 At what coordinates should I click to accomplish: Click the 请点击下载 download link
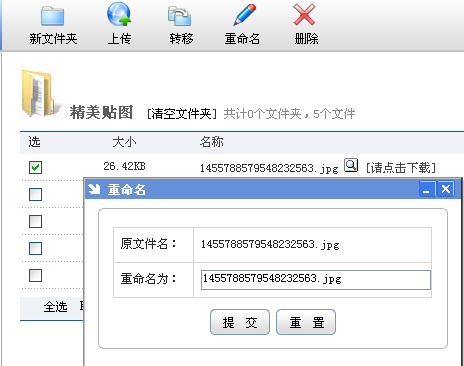[401, 167]
